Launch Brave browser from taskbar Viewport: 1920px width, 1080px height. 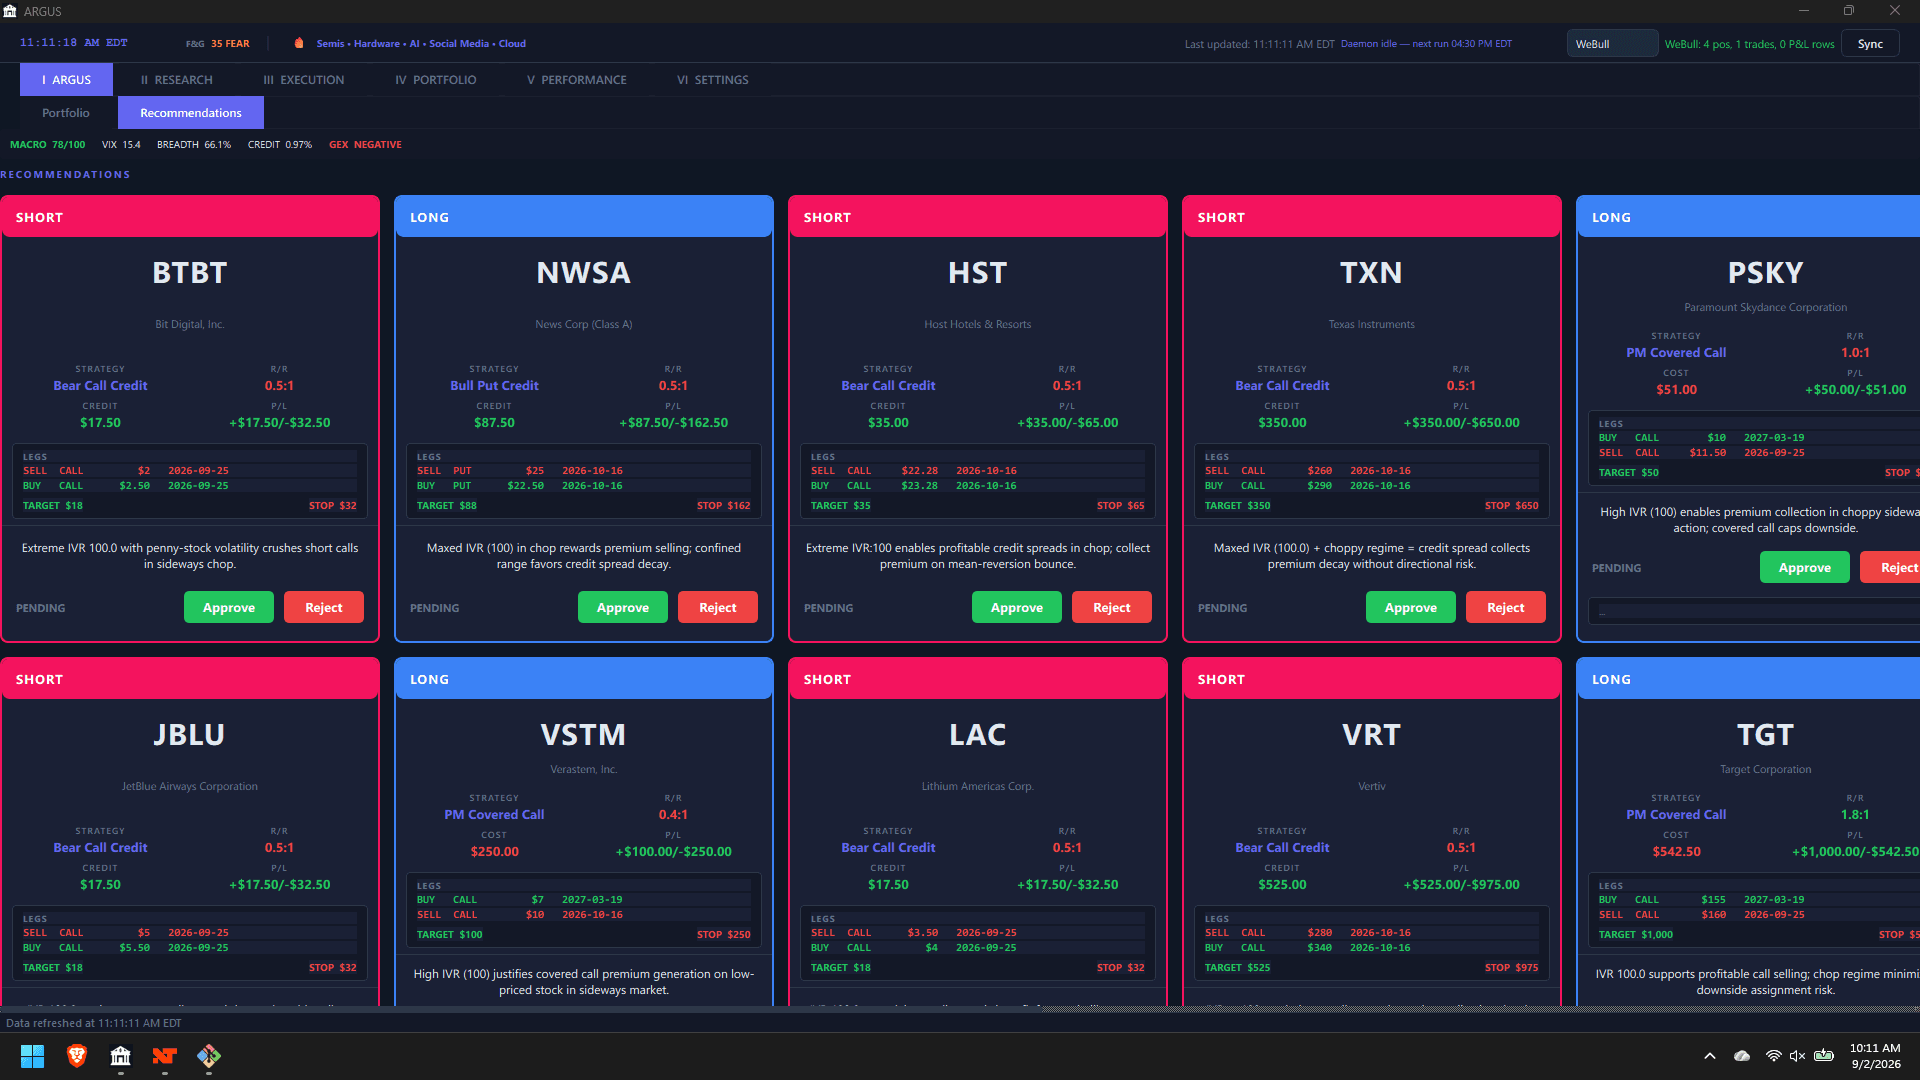(77, 1056)
